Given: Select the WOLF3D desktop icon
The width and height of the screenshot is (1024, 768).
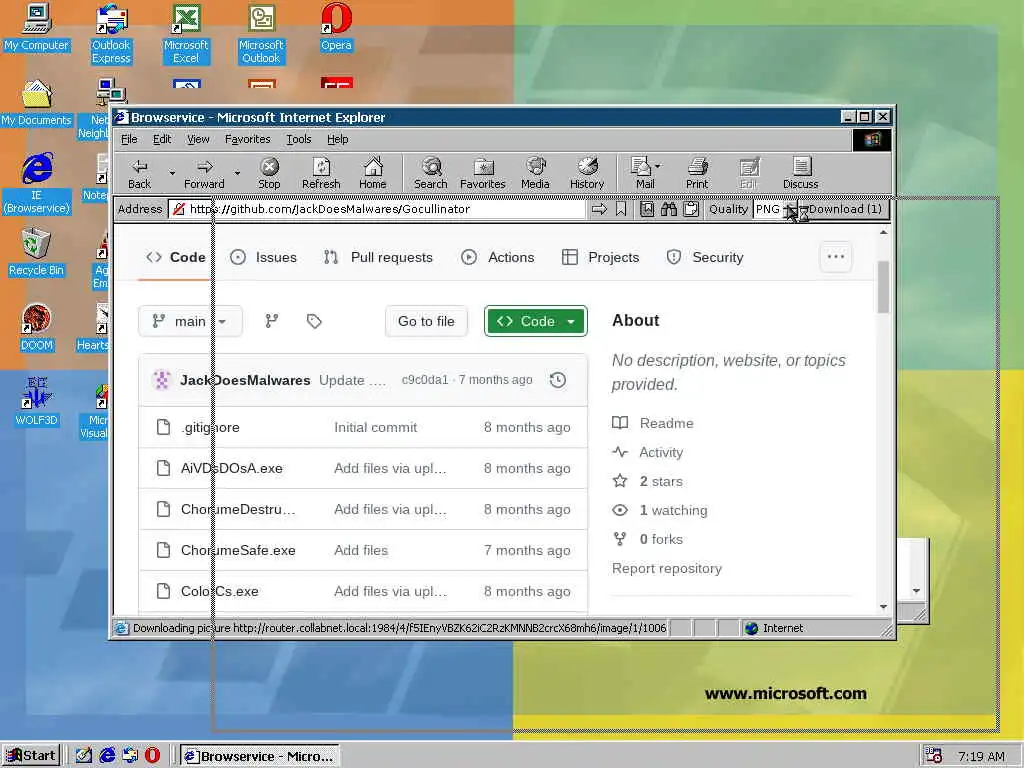Looking at the screenshot, I should click(37, 402).
